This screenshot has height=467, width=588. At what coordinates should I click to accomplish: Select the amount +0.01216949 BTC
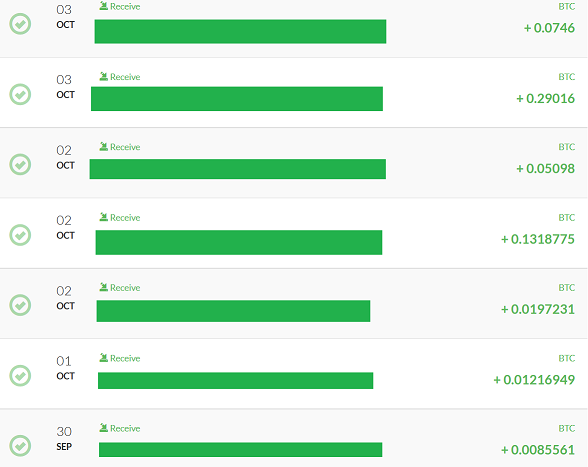click(534, 380)
